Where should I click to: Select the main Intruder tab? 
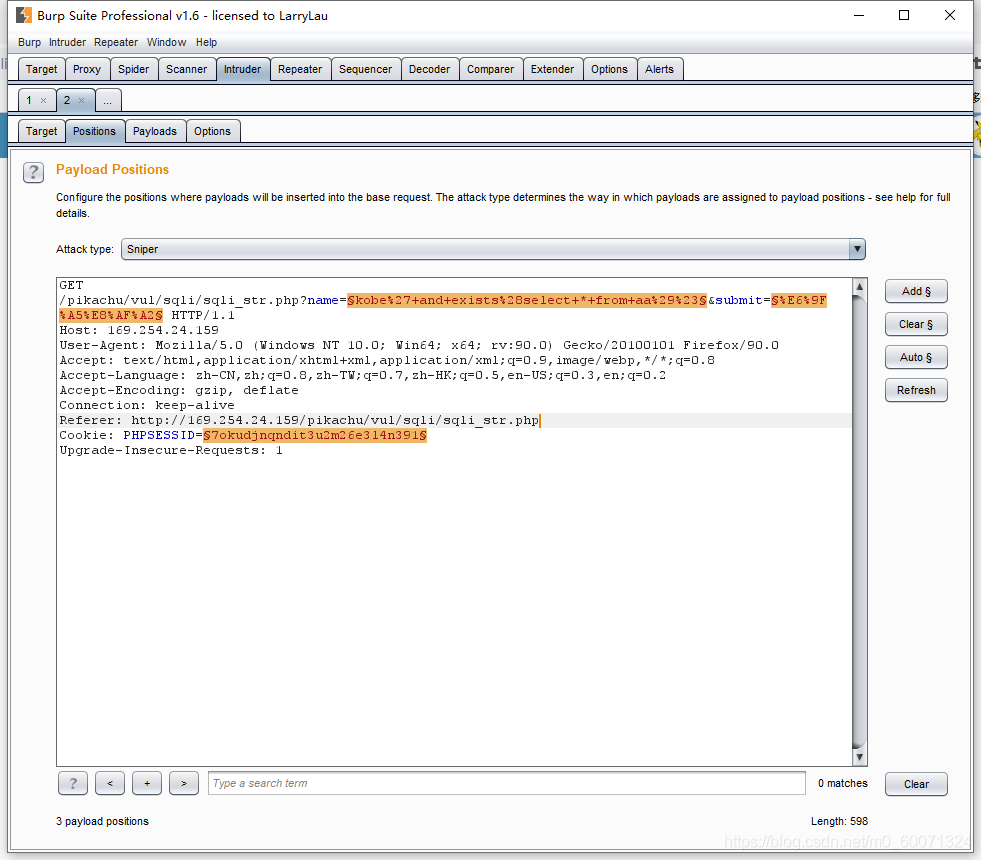[x=243, y=69]
